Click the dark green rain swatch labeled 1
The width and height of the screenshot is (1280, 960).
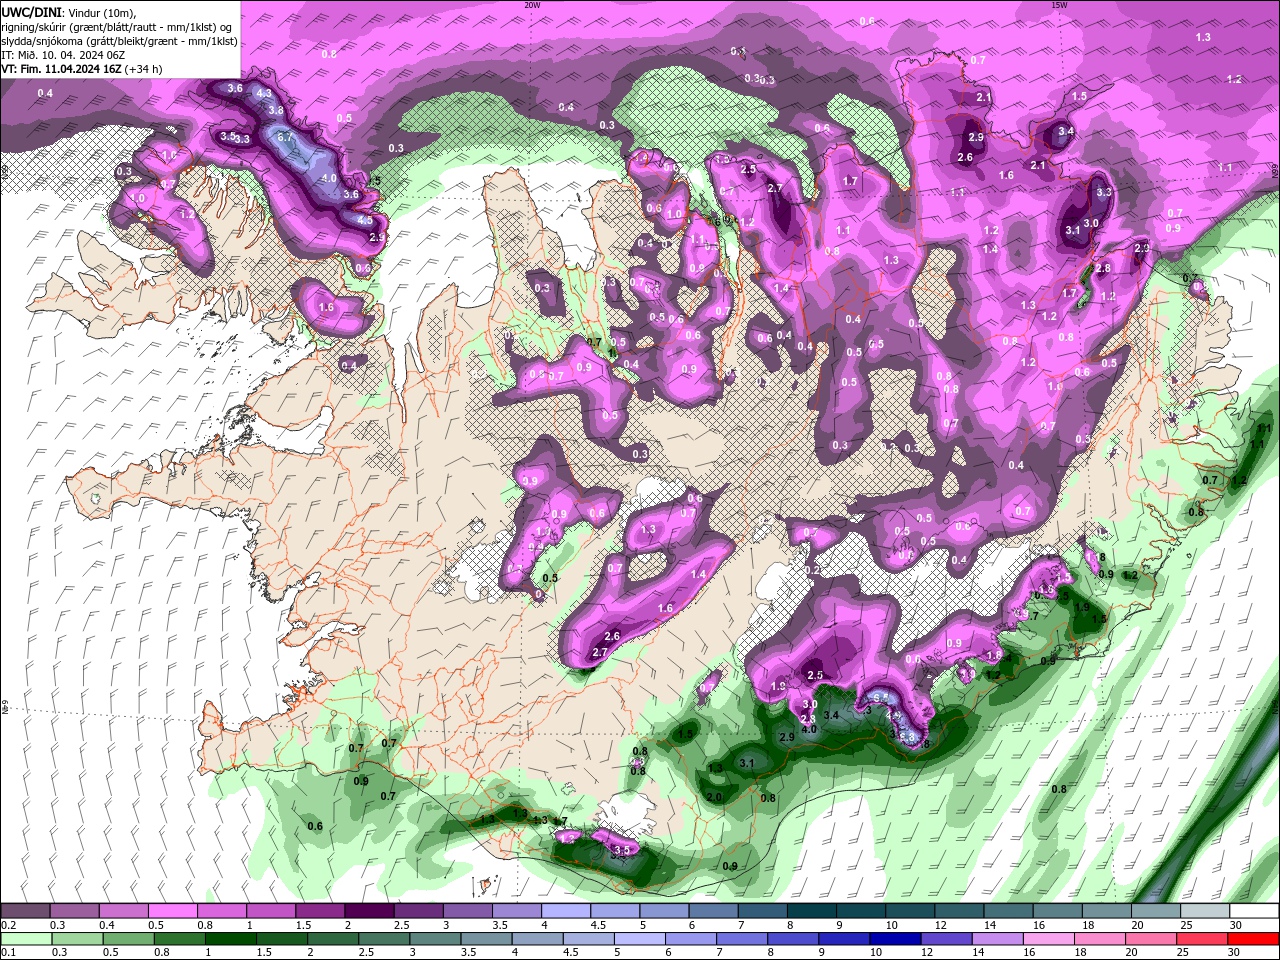pyautogui.click(x=230, y=939)
